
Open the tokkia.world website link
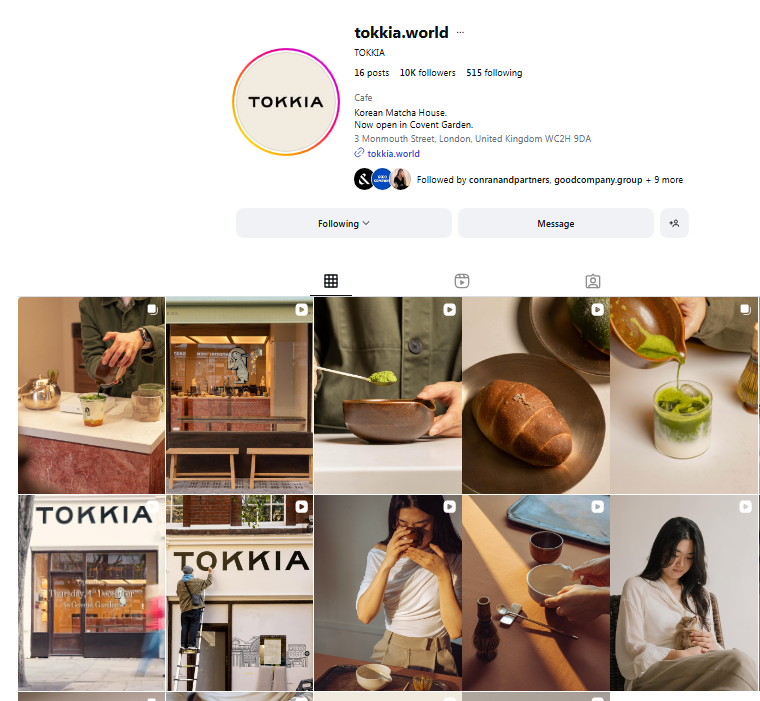[x=393, y=154]
